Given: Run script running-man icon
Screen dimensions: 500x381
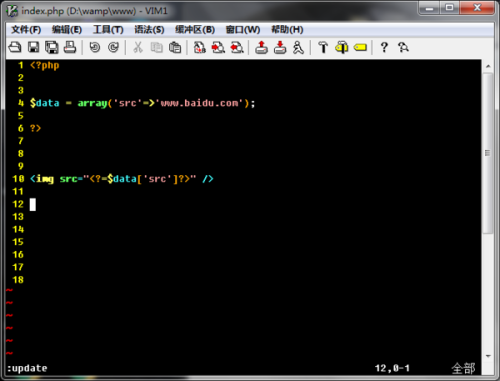Looking at the screenshot, I should coord(298,47).
